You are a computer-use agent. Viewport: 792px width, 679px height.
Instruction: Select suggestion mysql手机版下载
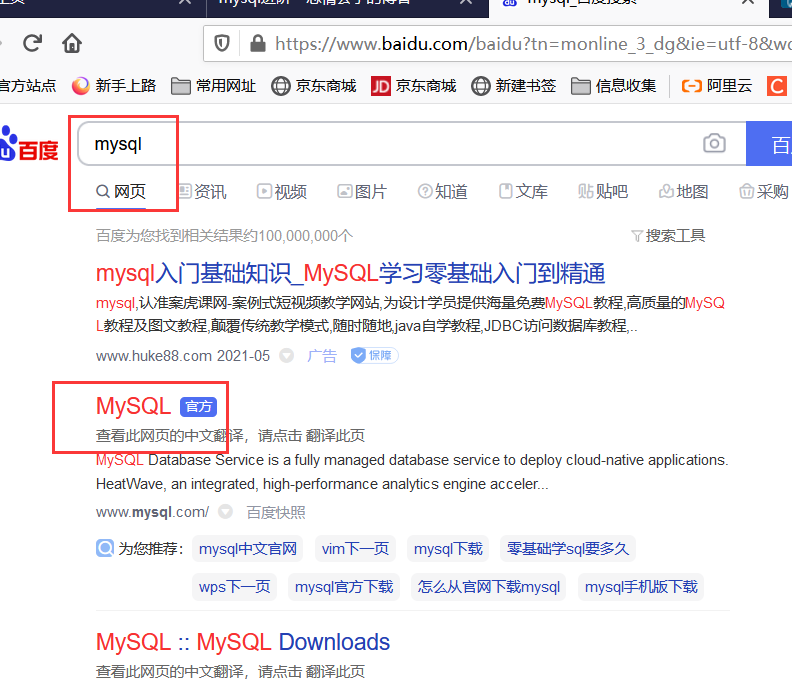pyautogui.click(x=641, y=587)
